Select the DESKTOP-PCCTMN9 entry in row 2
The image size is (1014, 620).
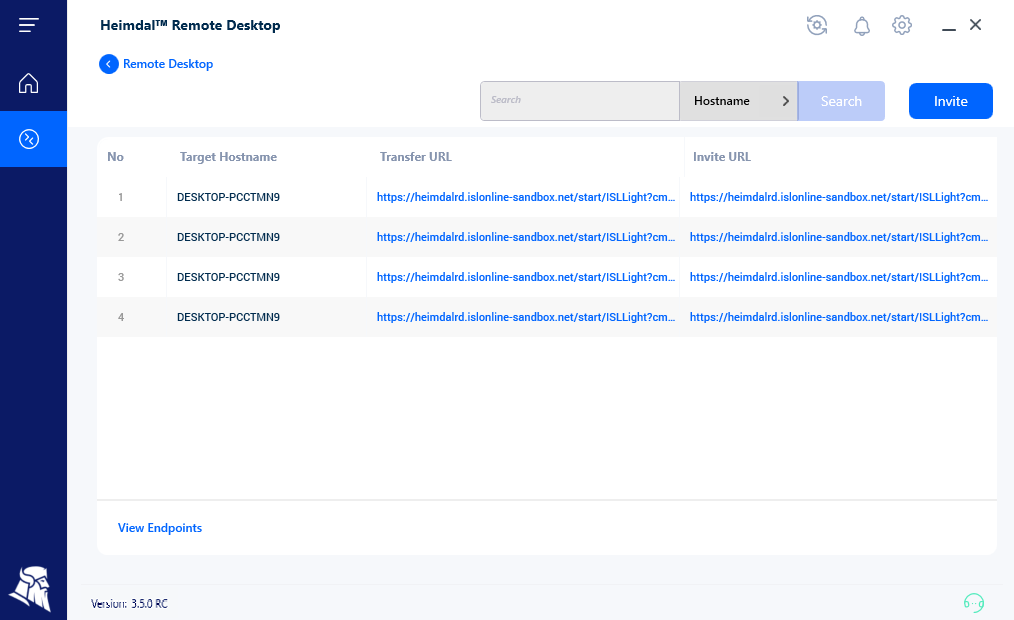(227, 237)
